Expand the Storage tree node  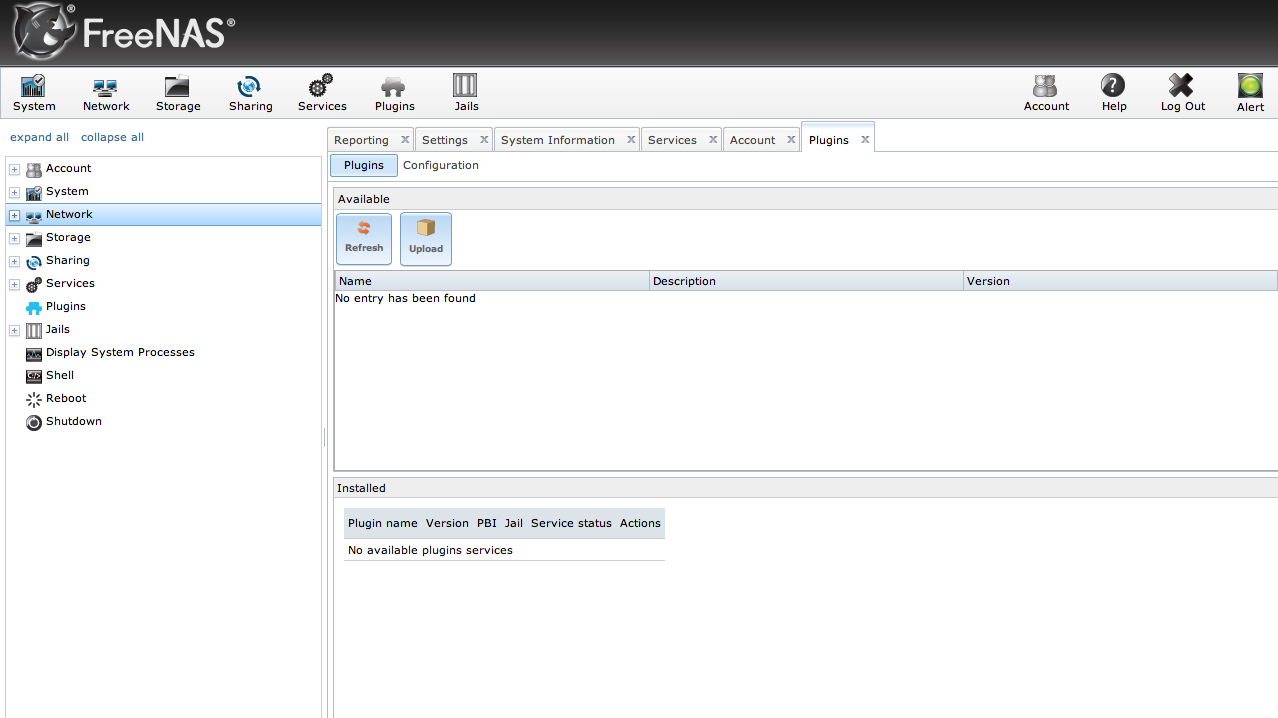[14, 238]
